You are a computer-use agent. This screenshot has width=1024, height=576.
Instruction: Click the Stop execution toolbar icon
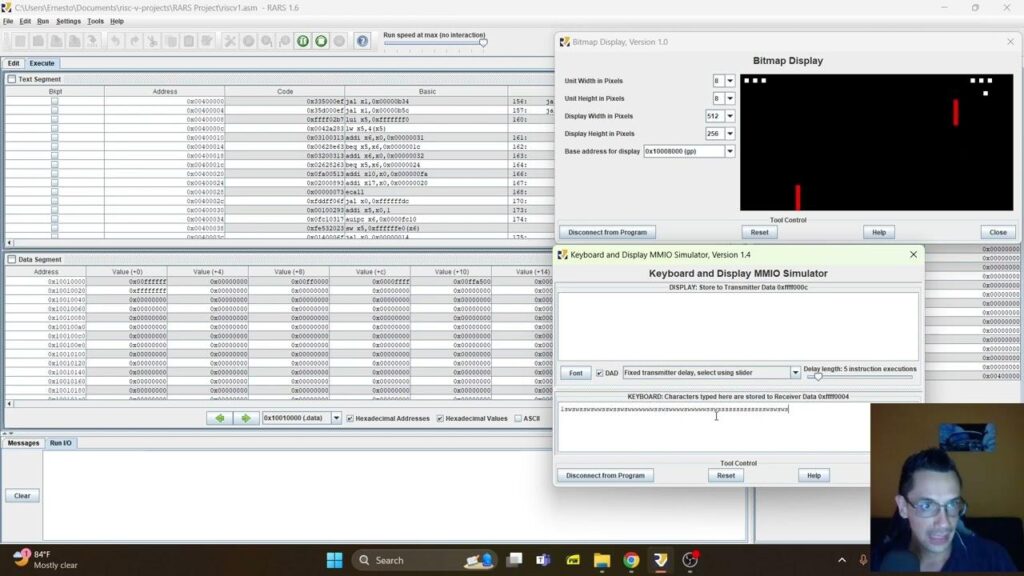pyautogui.click(x=320, y=40)
